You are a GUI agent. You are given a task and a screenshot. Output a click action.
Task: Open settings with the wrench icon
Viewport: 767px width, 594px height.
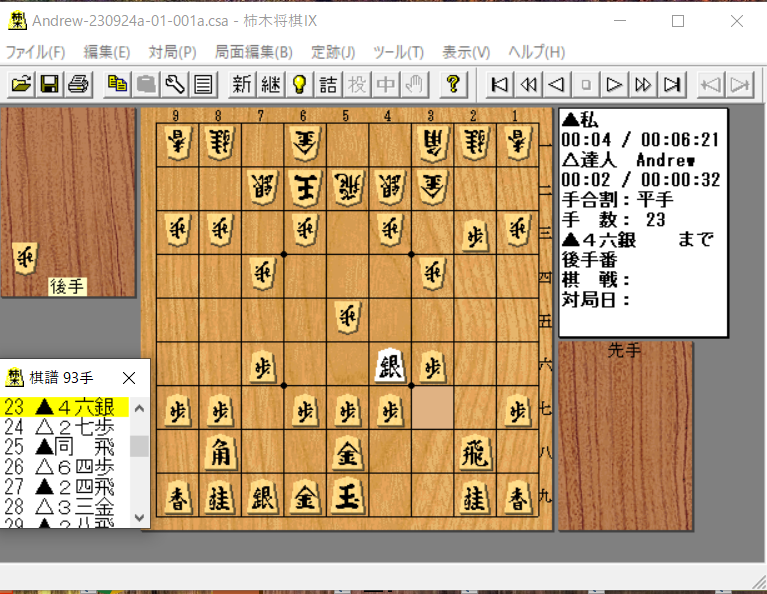point(174,85)
